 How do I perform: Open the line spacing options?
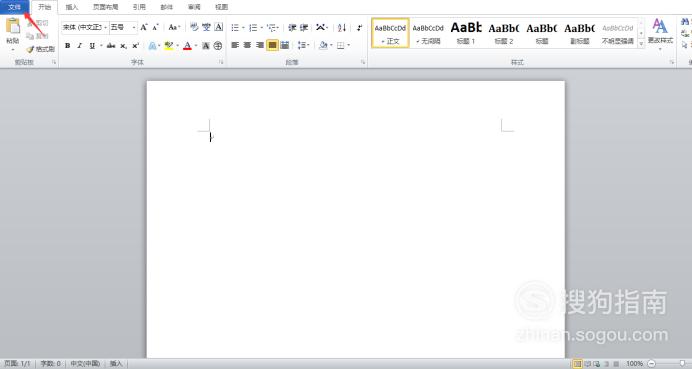pyautogui.click(x=303, y=45)
